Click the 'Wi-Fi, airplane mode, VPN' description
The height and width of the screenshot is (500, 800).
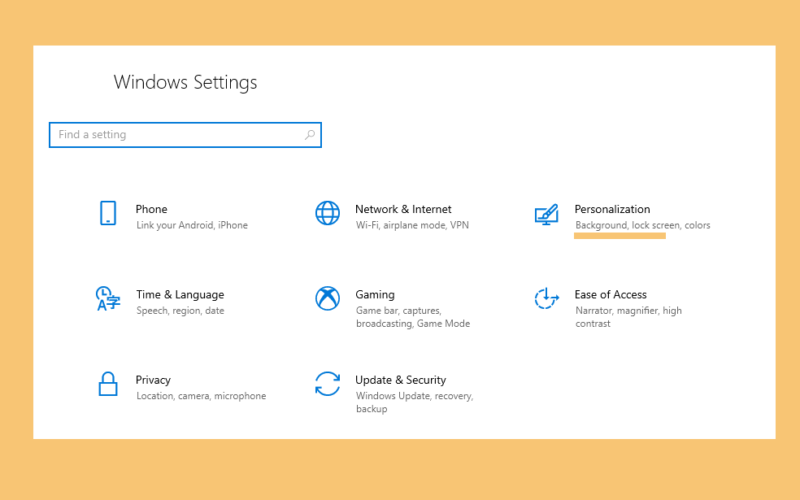click(412, 225)
